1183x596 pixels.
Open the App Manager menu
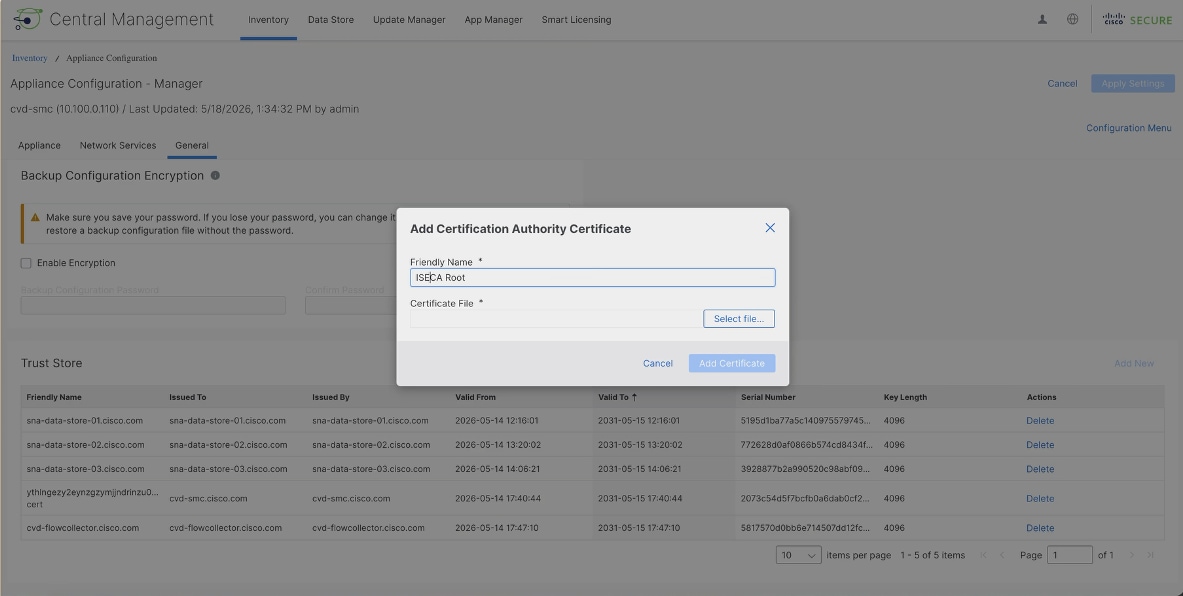tap(493, 20)
